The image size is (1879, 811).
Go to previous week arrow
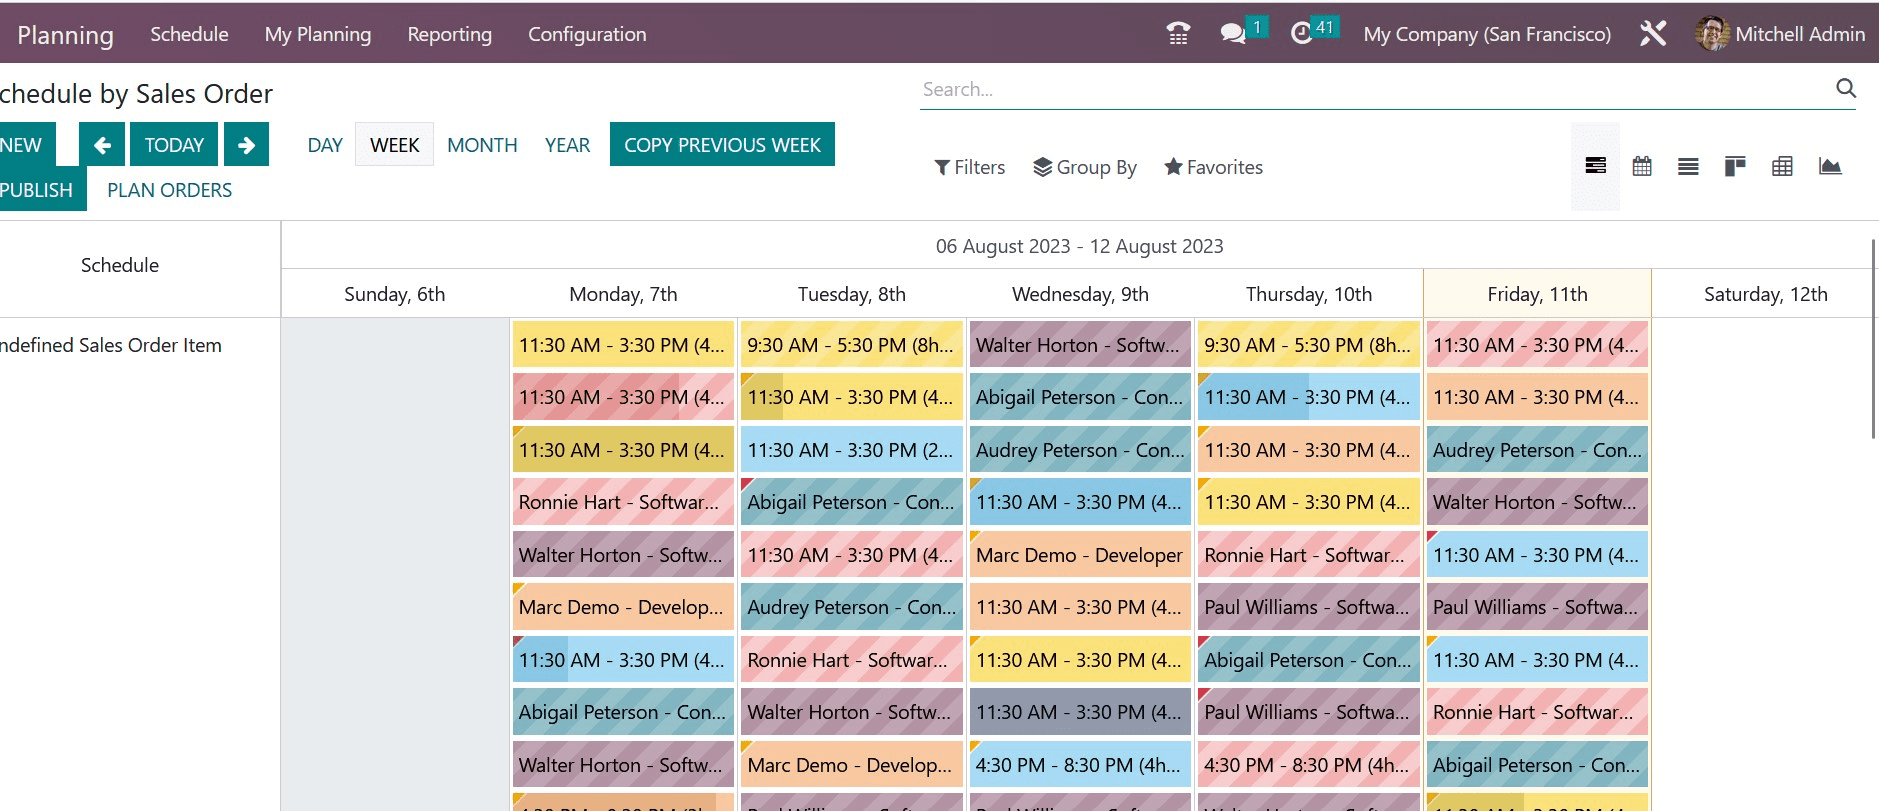pyautogui.click(x=102, y=145)
